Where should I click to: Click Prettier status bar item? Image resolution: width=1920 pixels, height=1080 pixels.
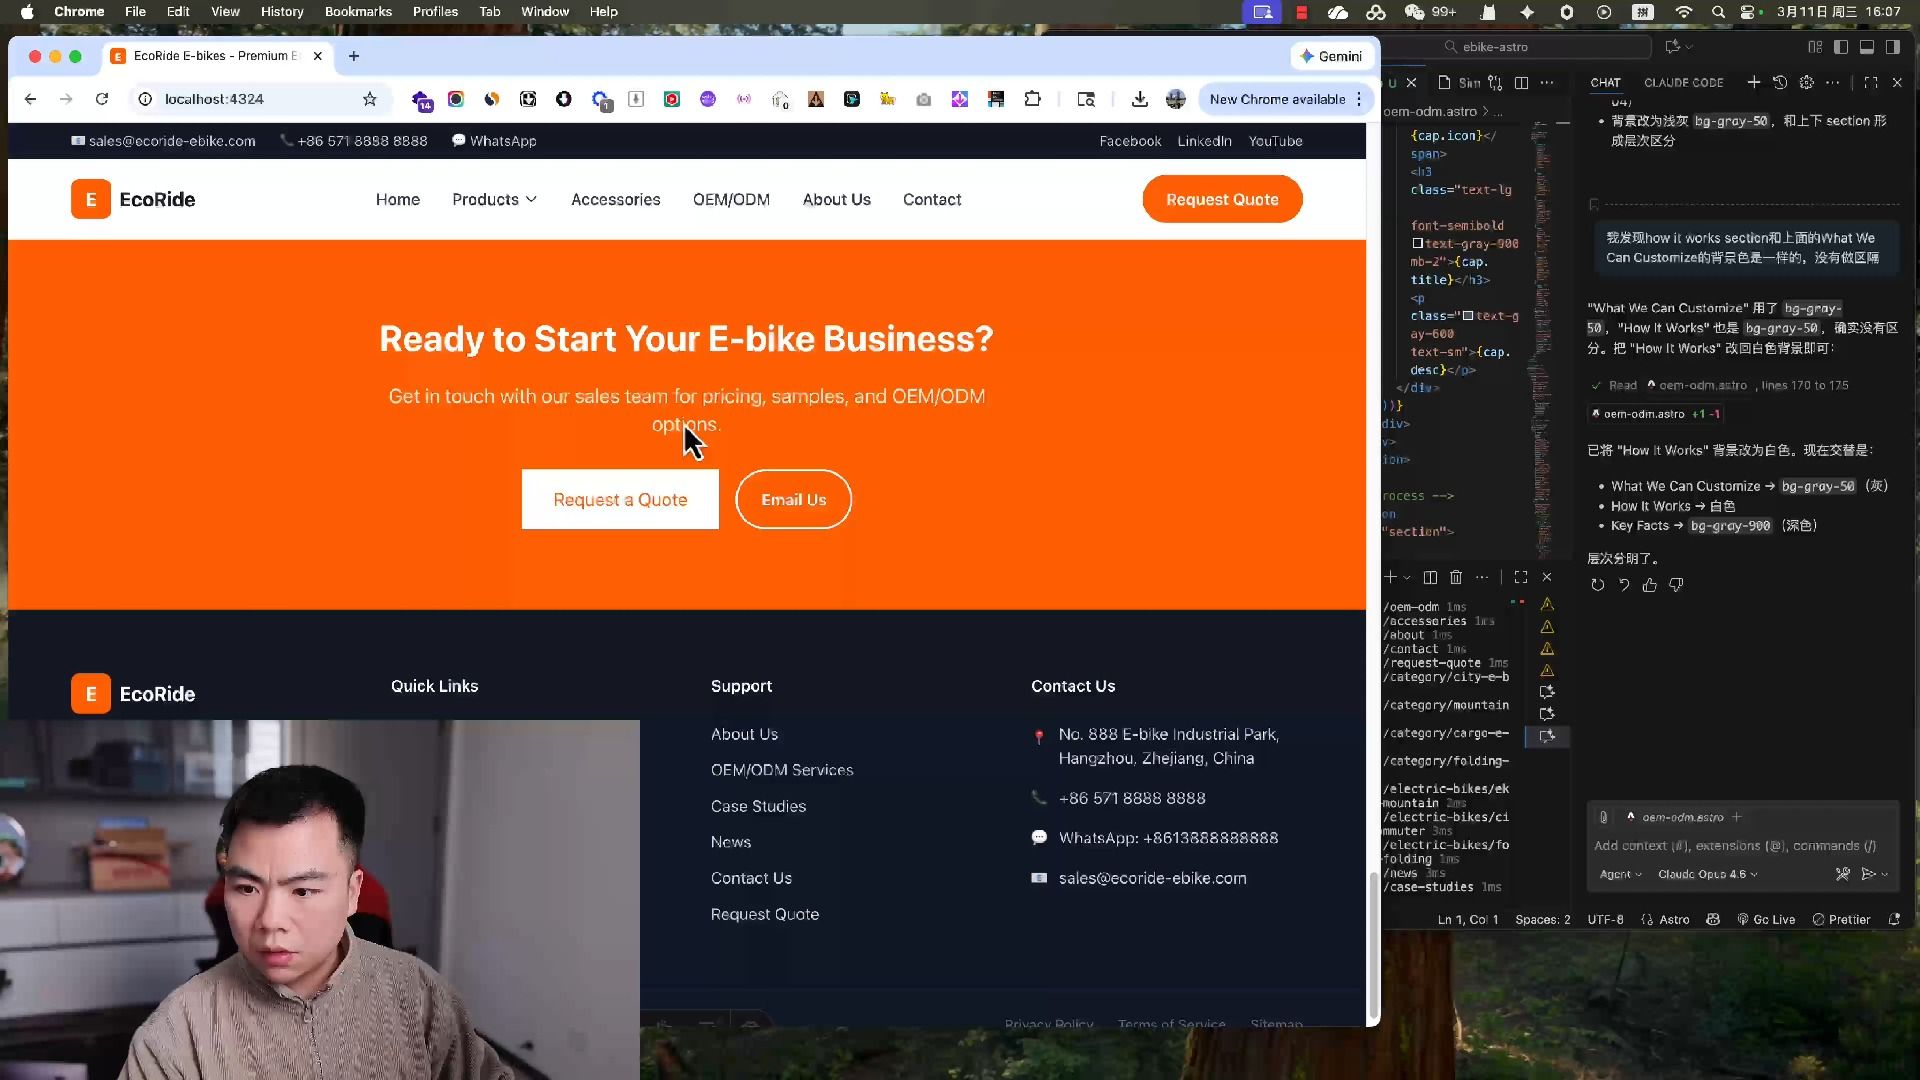1841,920
